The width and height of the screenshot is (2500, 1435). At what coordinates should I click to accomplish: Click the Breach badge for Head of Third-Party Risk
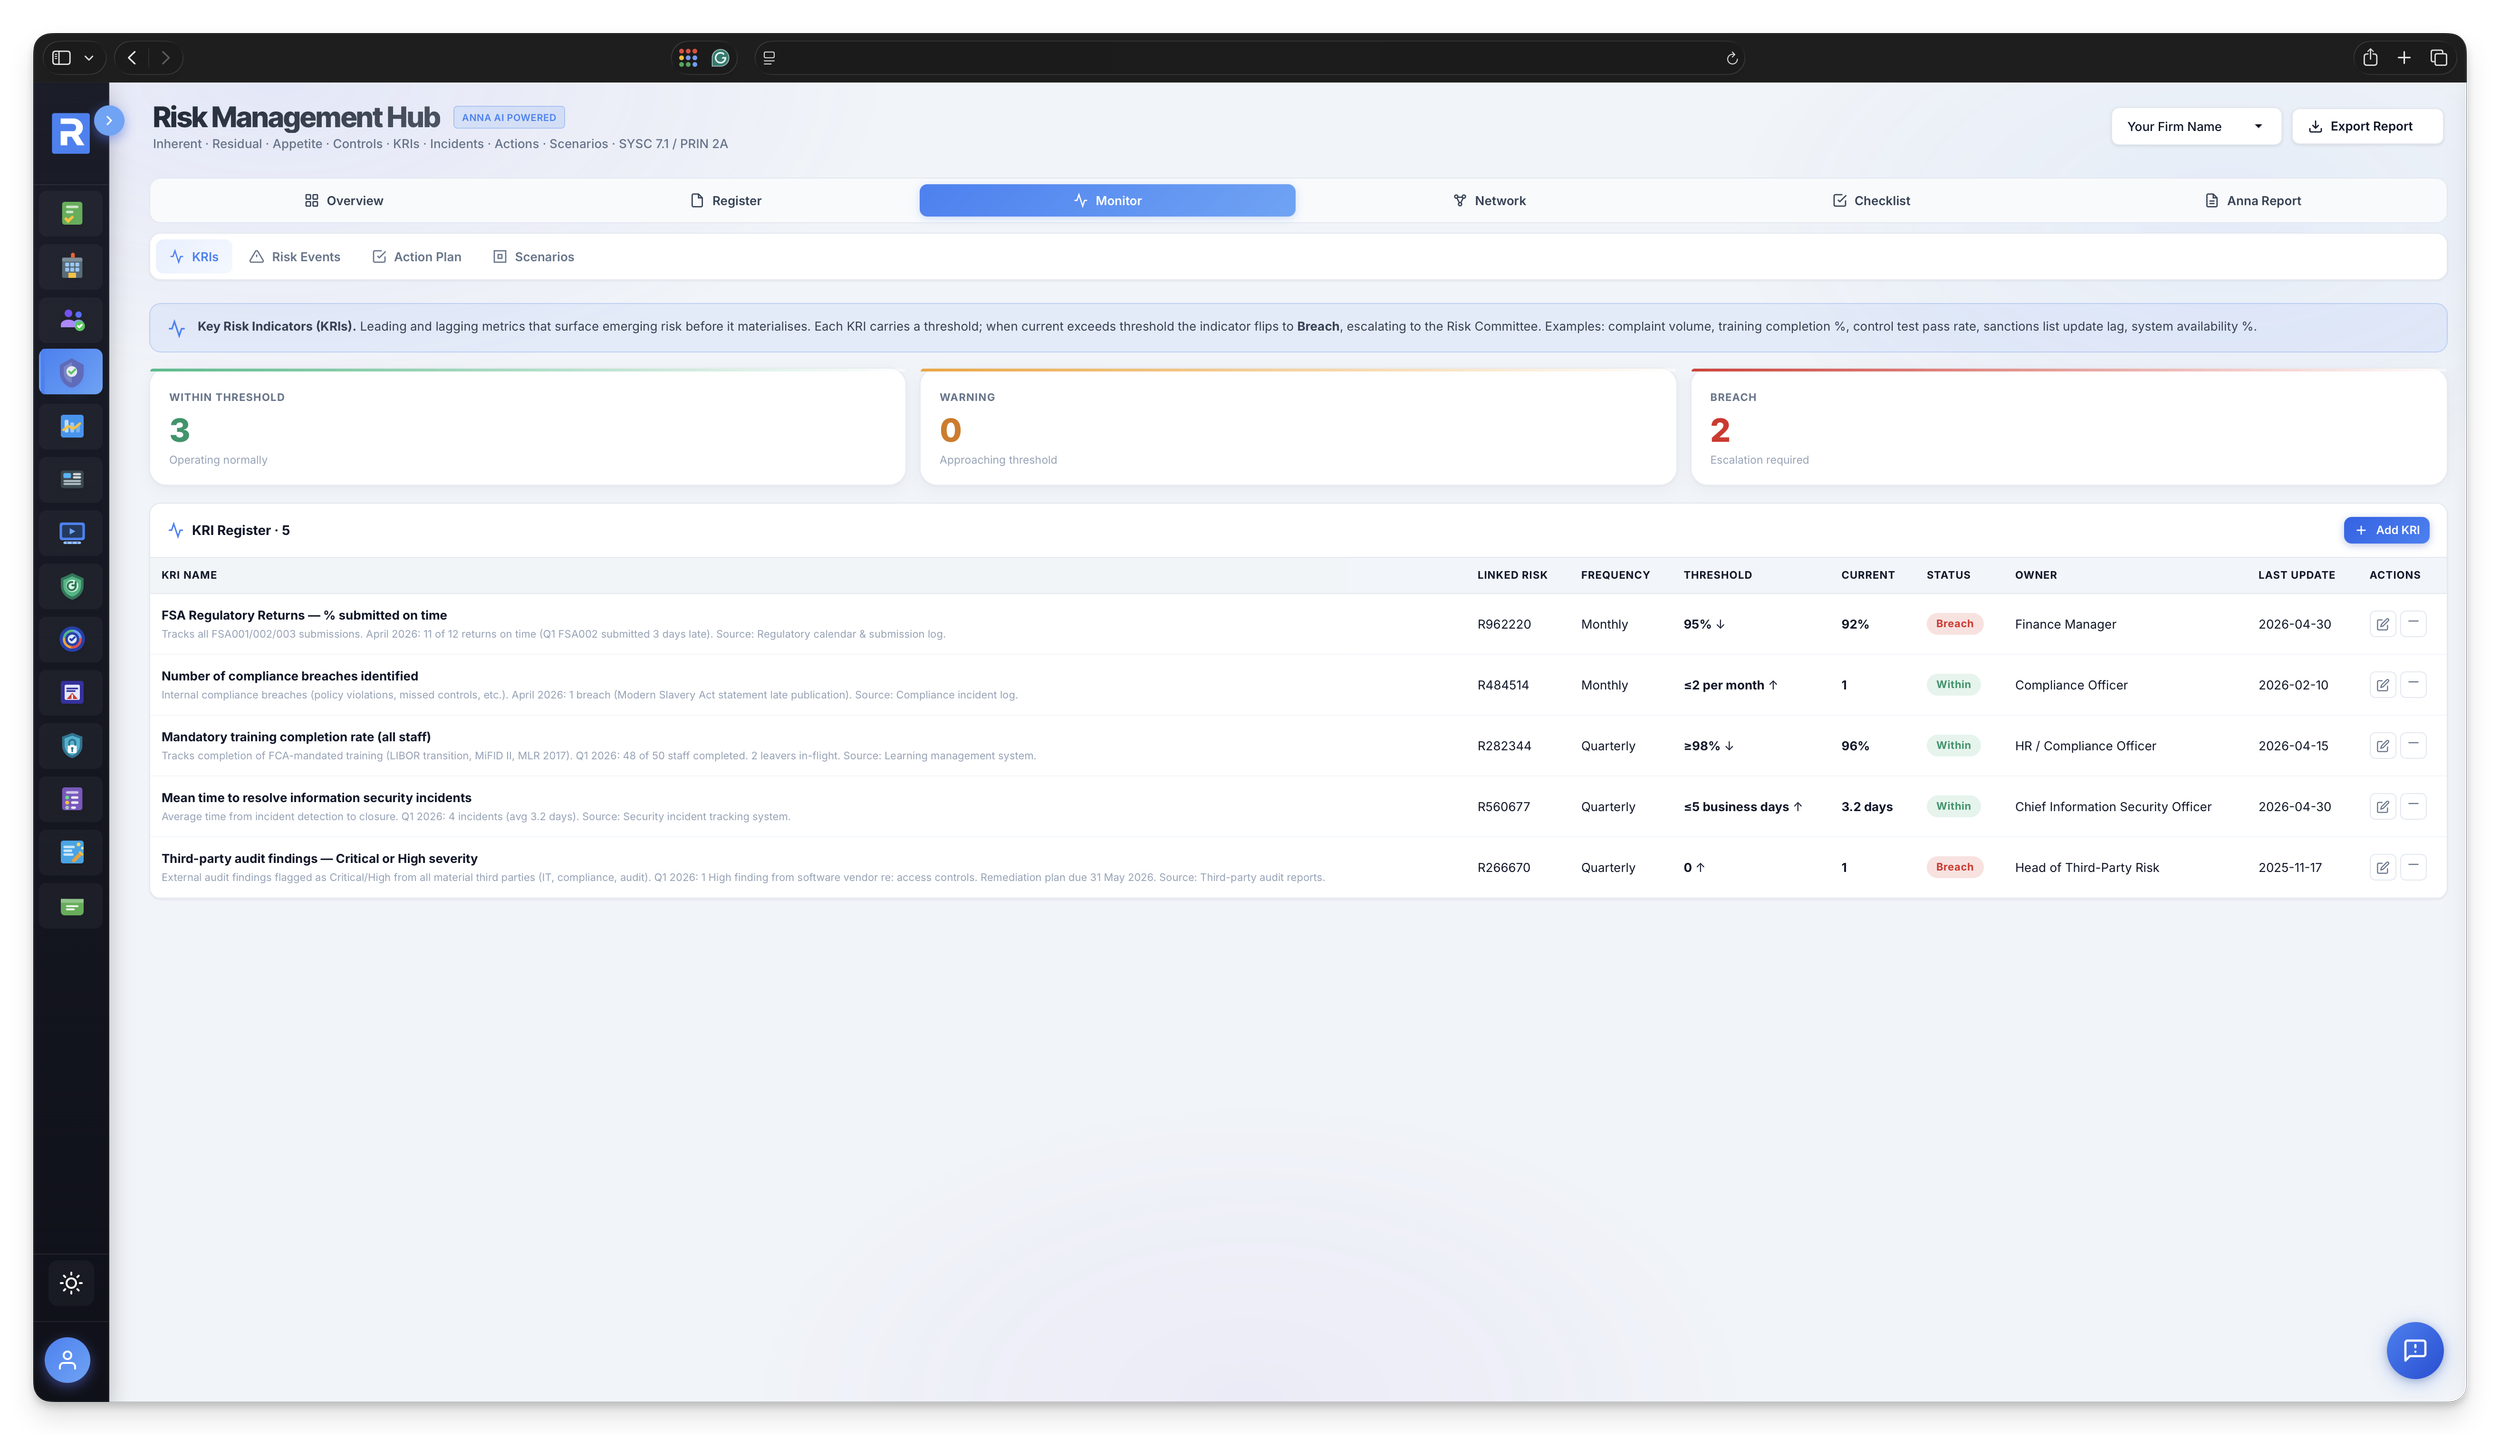(1954, 867)
